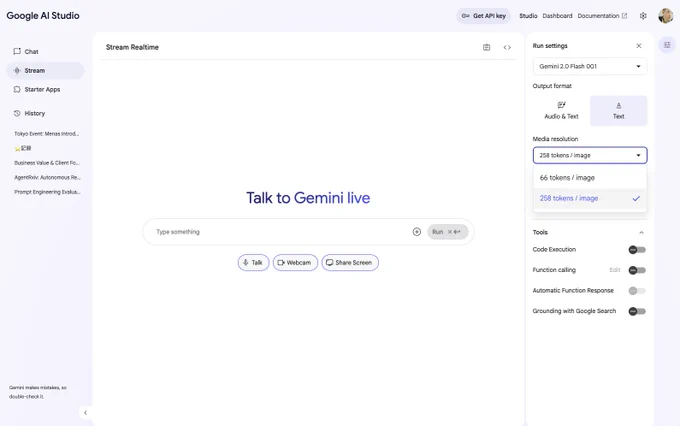Click the get code angle brackets icon

(x=507, y=47)
